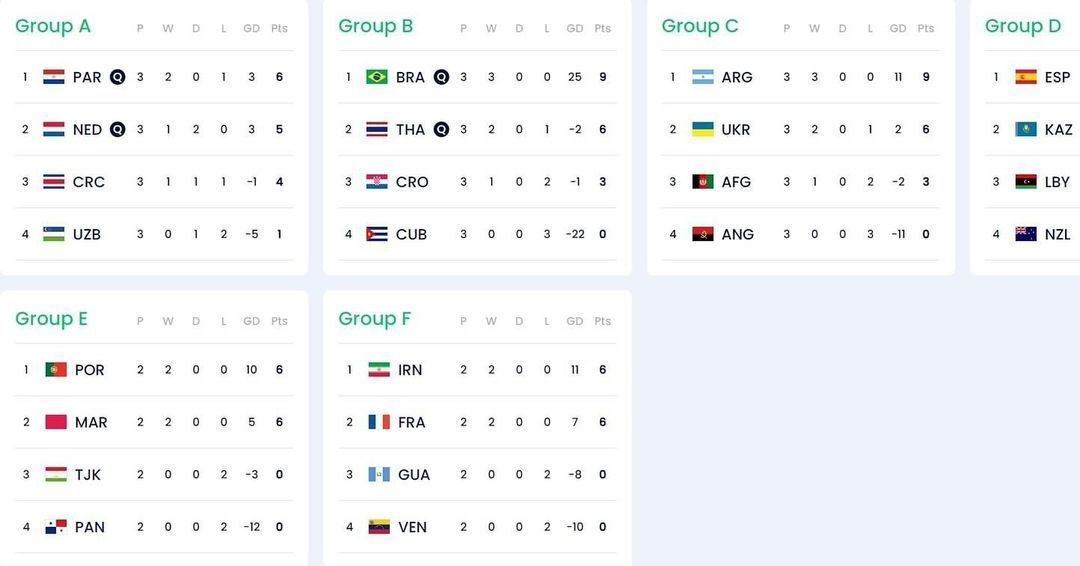Select the Group F title

coord(375,319)
